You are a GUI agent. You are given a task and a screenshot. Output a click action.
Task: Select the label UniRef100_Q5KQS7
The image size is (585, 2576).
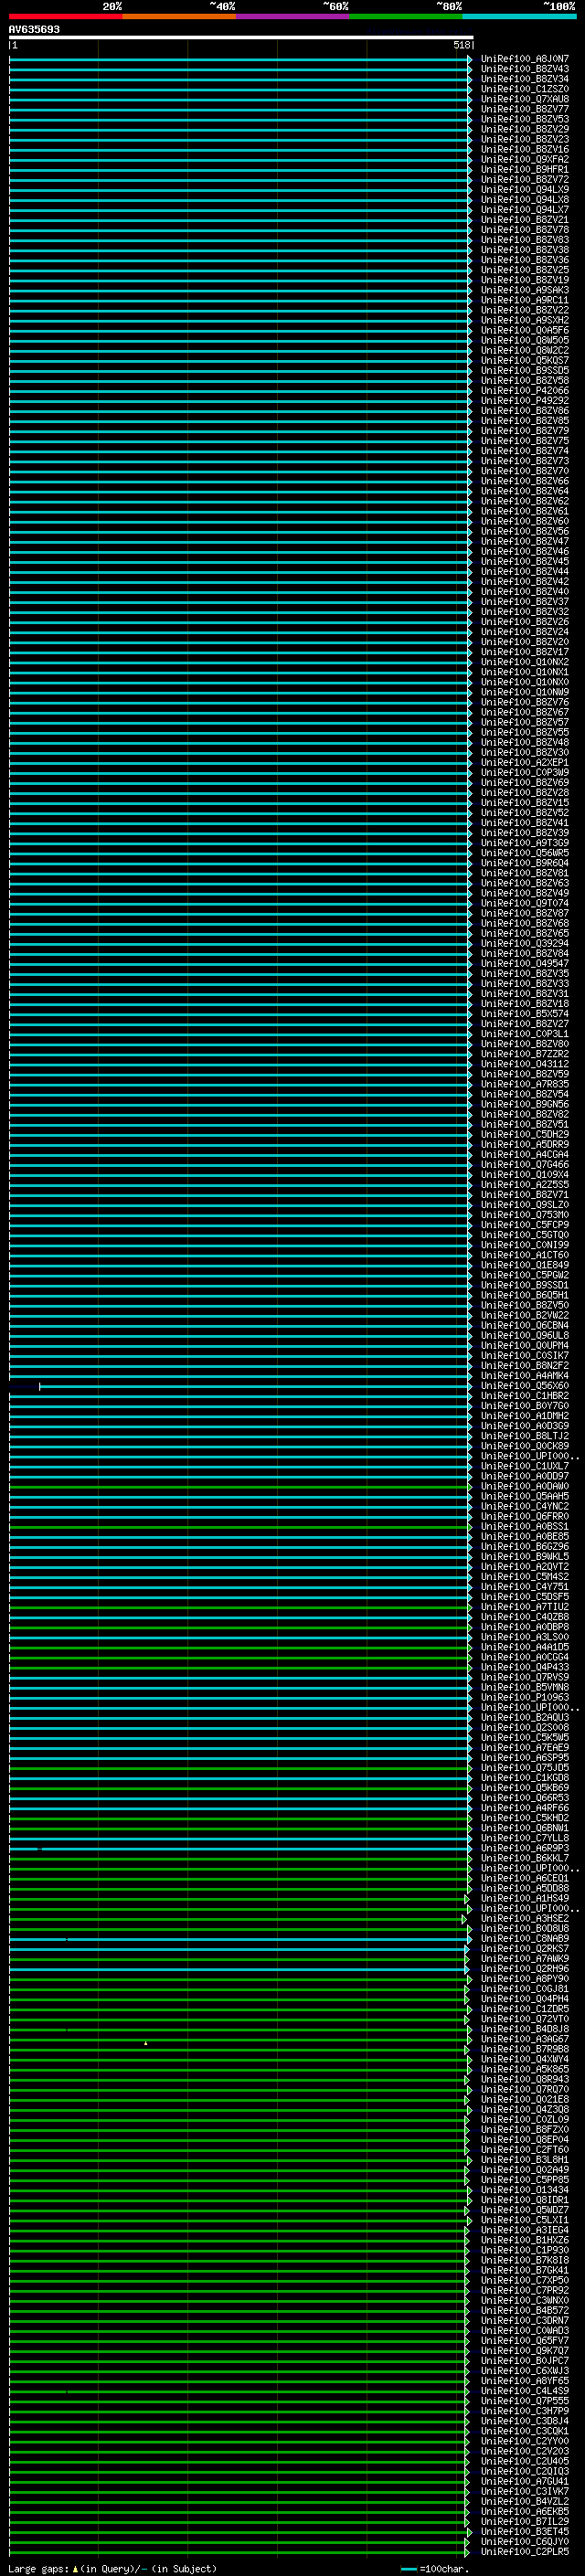coord(525,360)
